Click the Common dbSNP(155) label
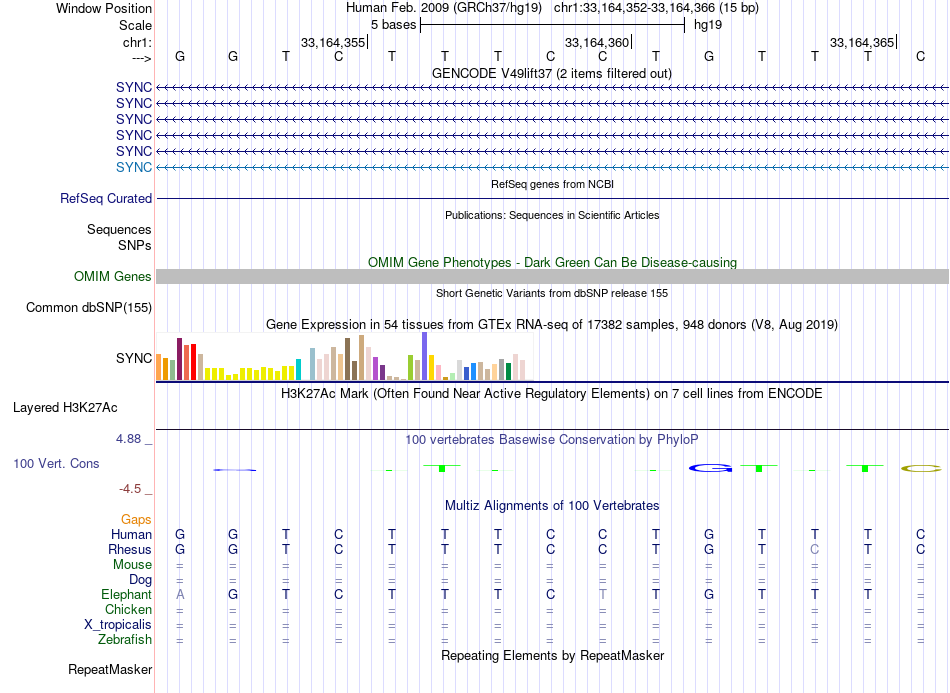Image resolution: width=950 pixels, height=693 pixels. 88,307
